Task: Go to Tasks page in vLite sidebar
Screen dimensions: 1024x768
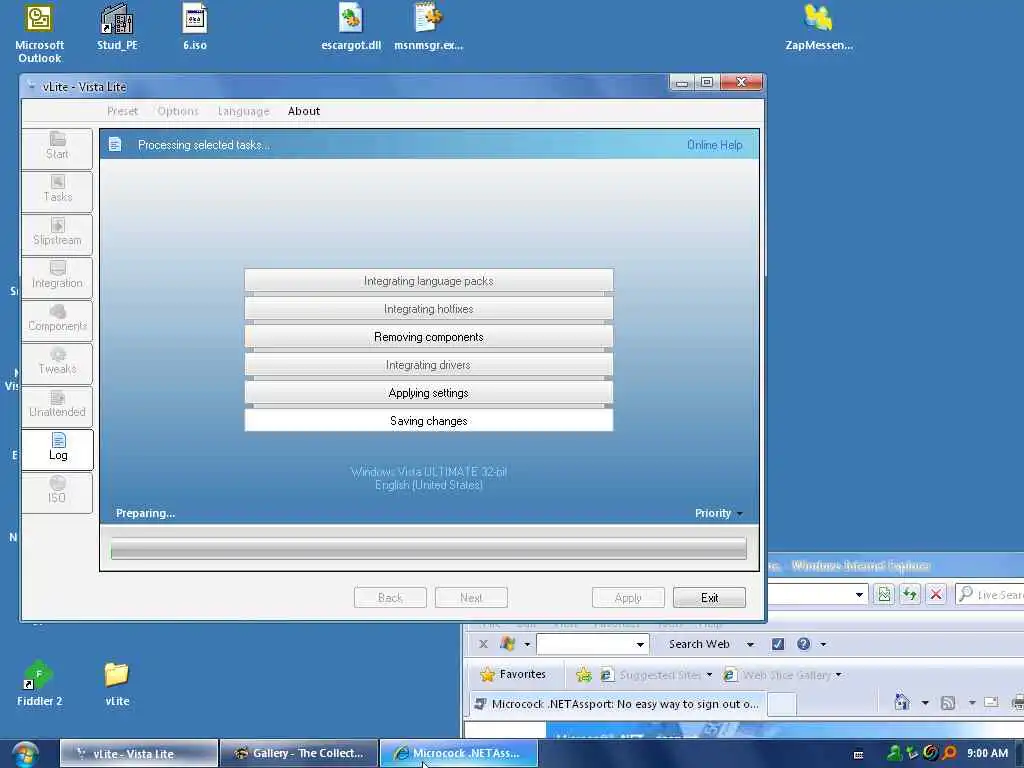Action: pyautogui.click(x=57, y=191)
